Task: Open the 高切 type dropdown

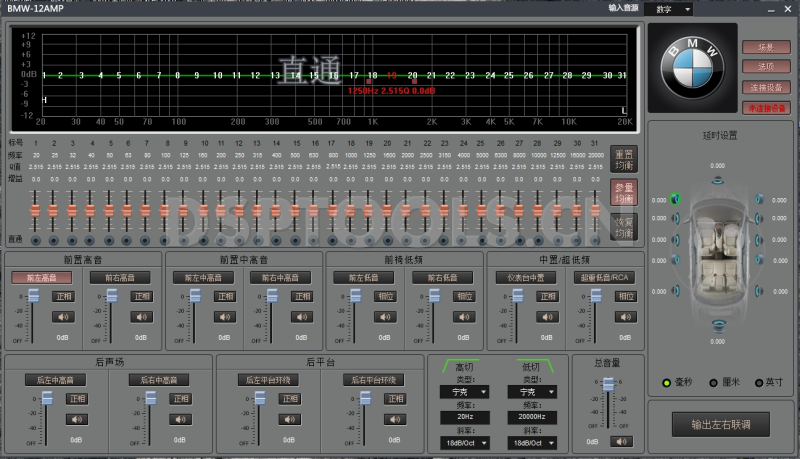Action: (x=463, y=392)
